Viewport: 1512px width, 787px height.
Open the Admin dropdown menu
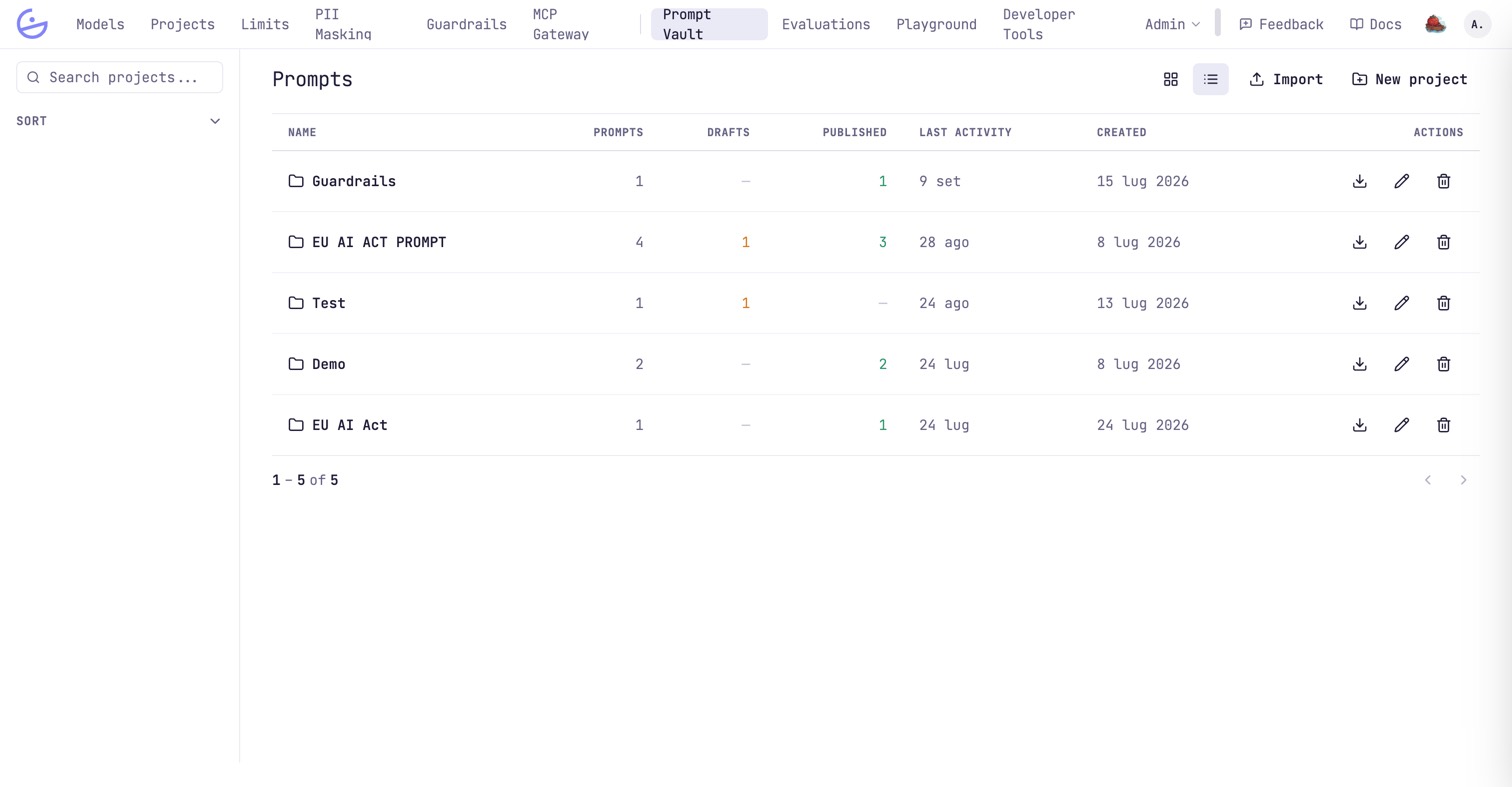coord(1172,24)
